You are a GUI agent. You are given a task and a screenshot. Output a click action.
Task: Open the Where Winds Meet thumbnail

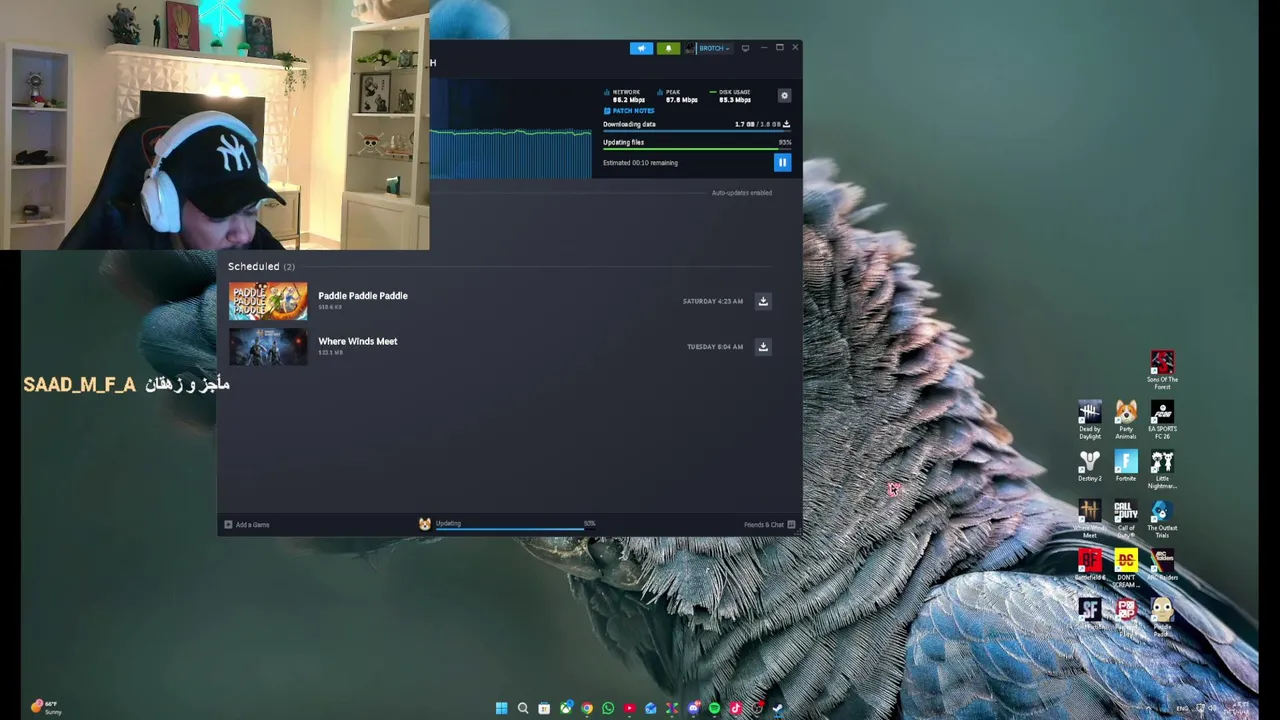pos(268,347)
